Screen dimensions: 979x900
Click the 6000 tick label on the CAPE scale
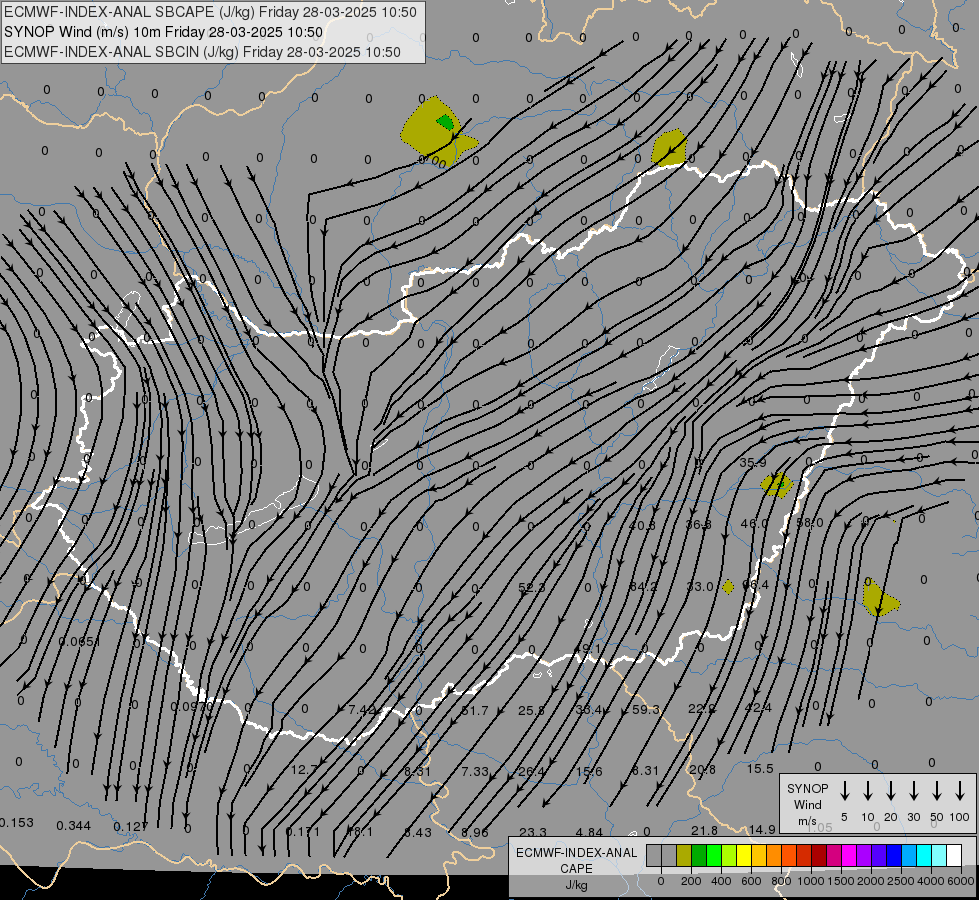(x=962, y=881)
